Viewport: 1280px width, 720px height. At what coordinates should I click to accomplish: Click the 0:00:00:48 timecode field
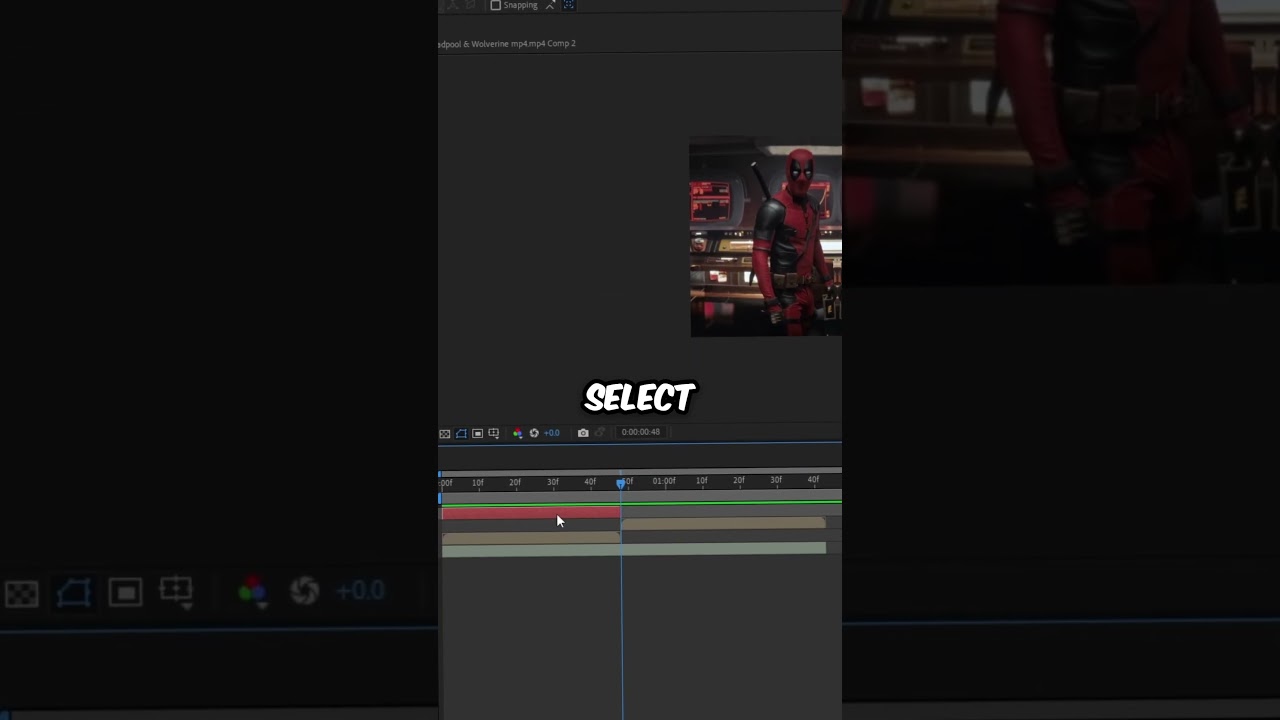point(640,432)
